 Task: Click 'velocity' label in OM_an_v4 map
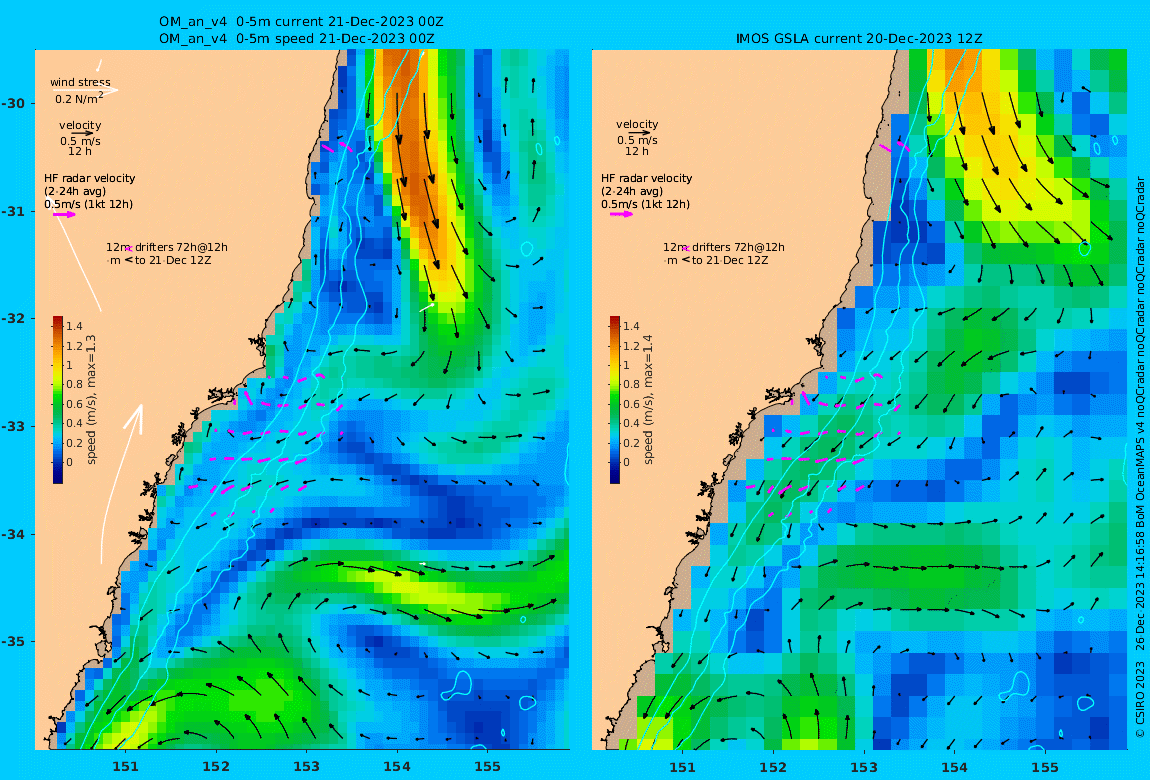point(80,125)
